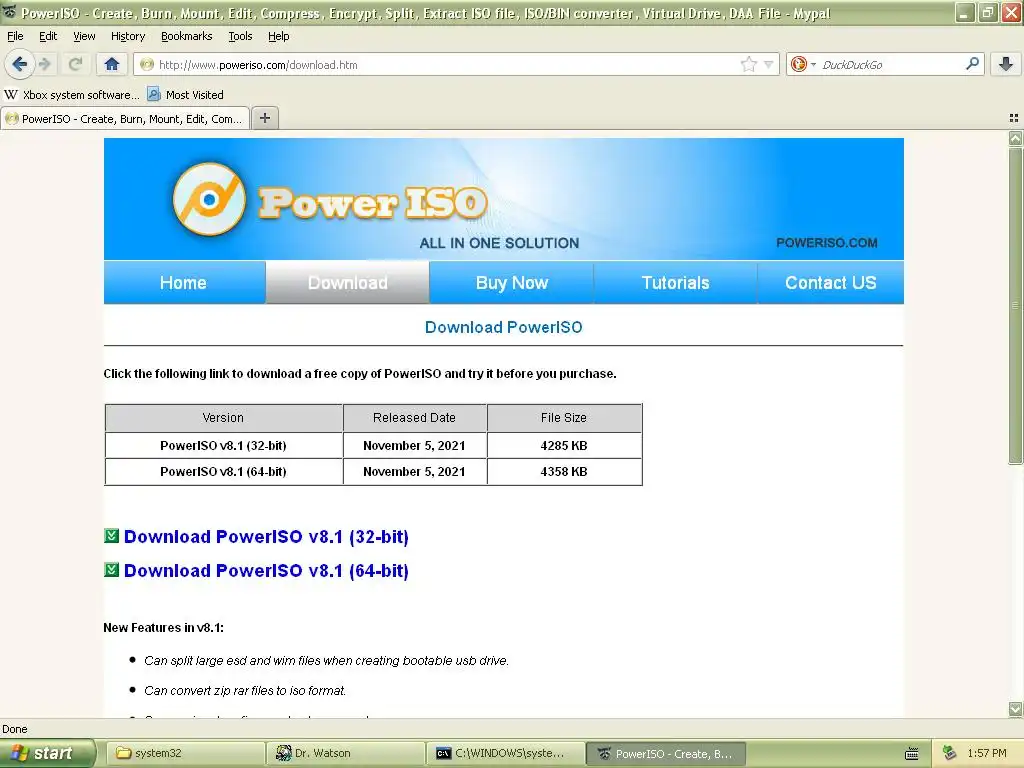Click the Safely Remove Hardware tray icon
Image resolution: width=1024 pixels, height=768 pixels.
(949, 754)
